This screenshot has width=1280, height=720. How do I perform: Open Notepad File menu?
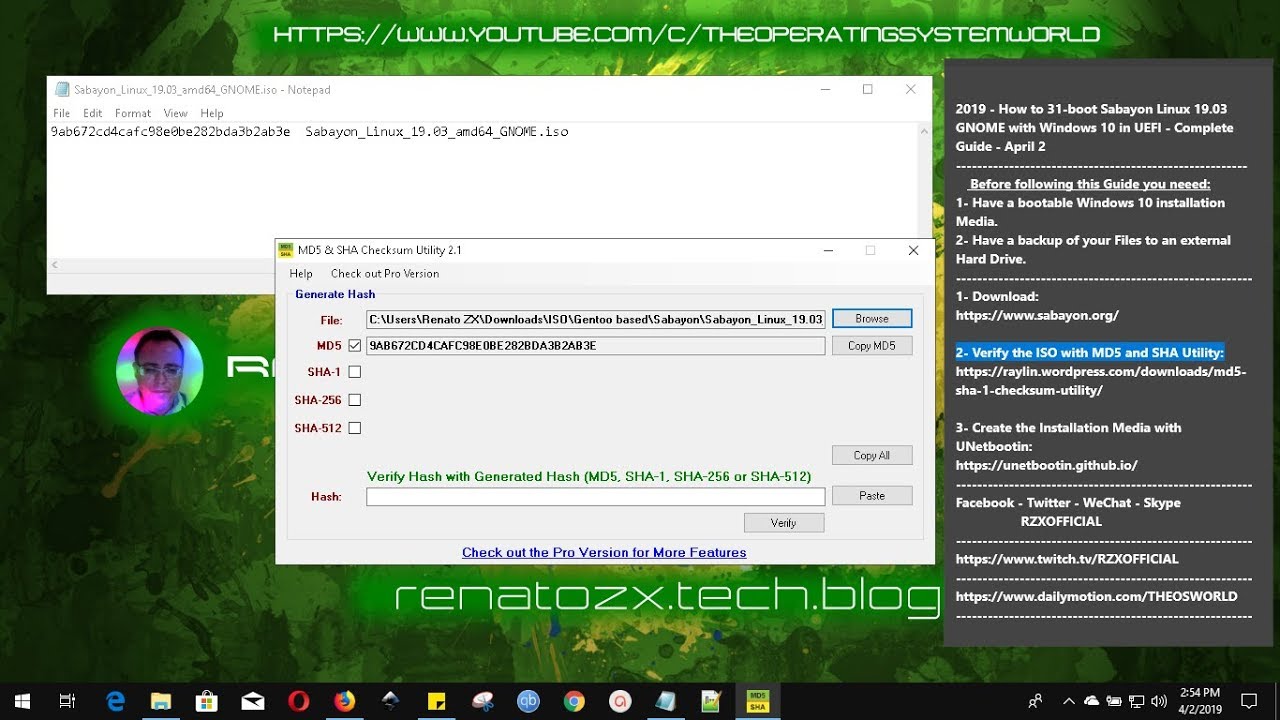point(62,113)
